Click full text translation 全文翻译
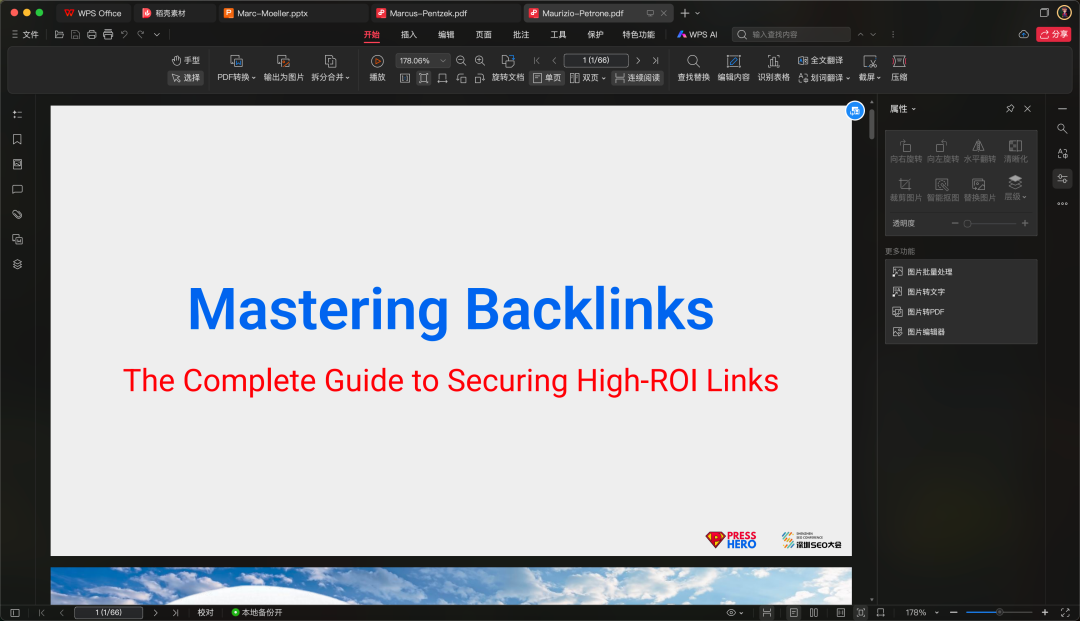The image size is (1080, 621). coord(820,61)
